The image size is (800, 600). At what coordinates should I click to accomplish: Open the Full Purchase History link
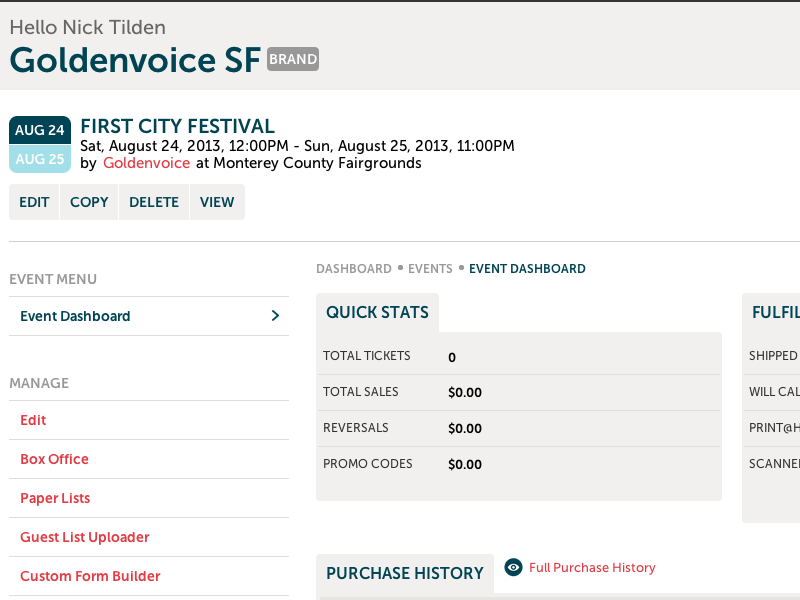(592, 567)
